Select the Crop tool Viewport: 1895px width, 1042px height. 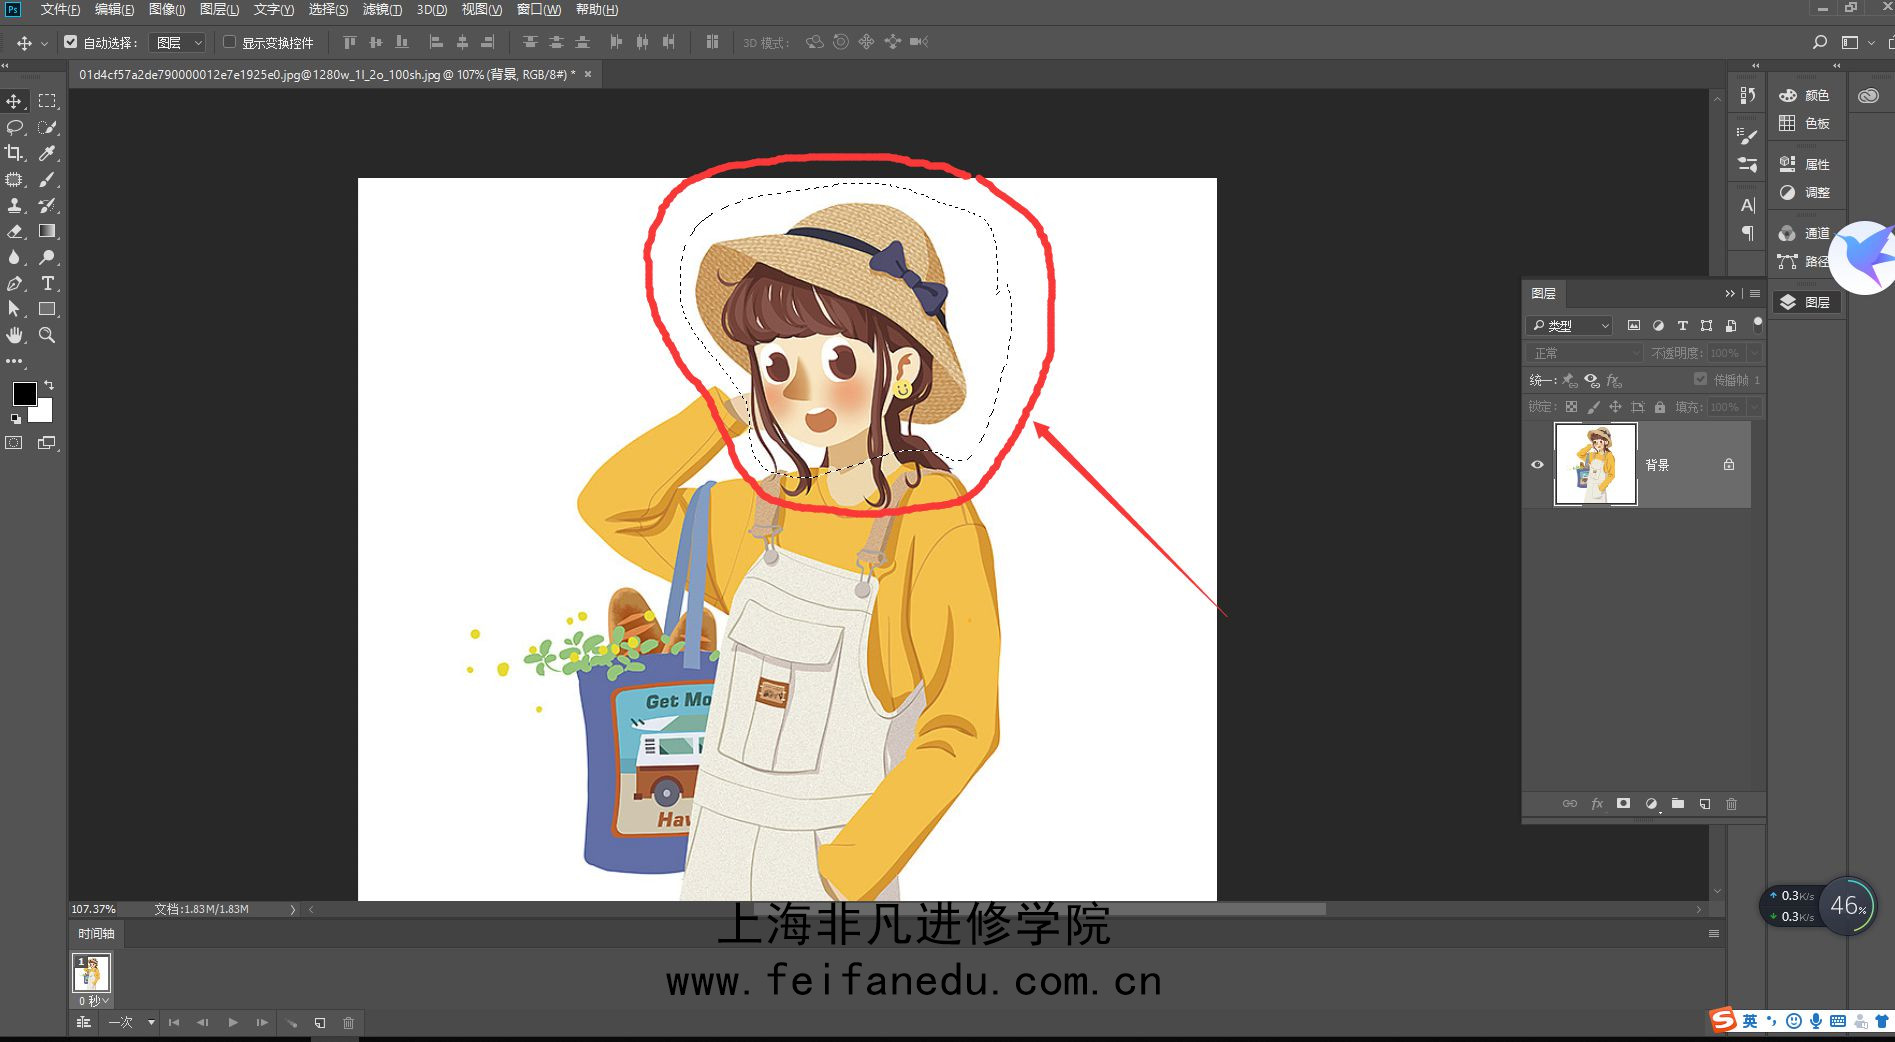click(x=15, y=153)
